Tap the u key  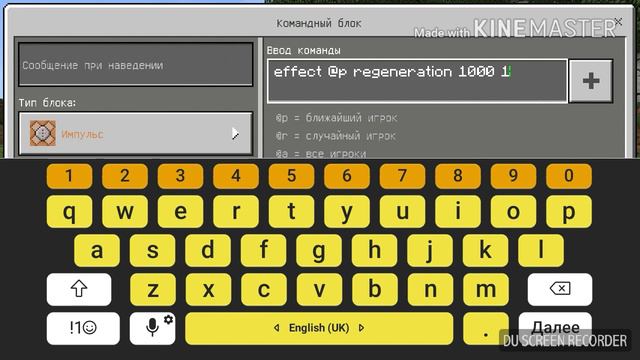tap(402, 211)
